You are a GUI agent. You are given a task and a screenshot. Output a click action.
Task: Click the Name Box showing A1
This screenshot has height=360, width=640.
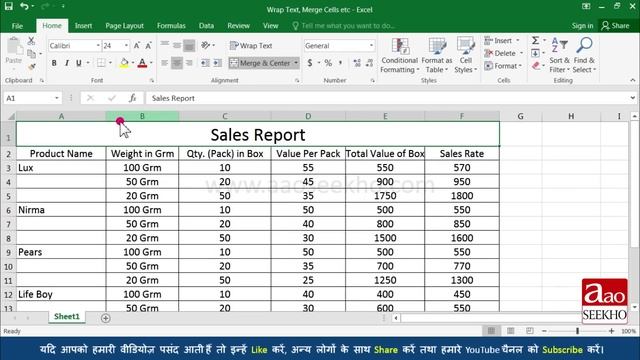point(33,98)
